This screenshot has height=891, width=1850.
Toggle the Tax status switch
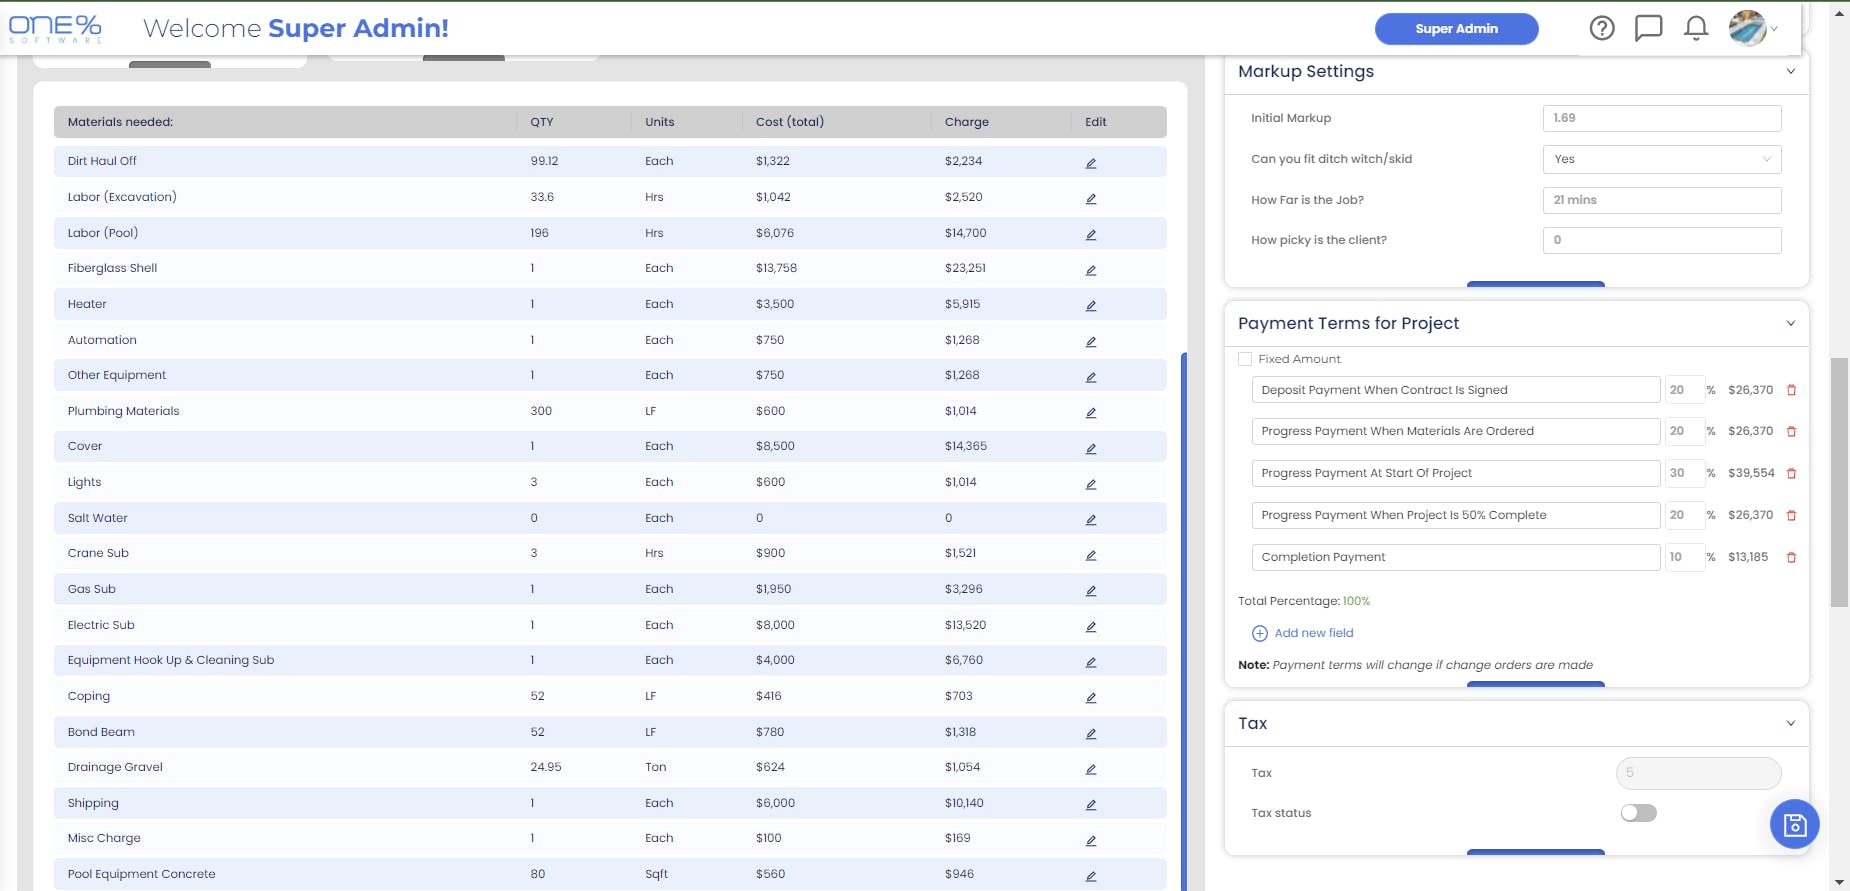click(1638, 813)
